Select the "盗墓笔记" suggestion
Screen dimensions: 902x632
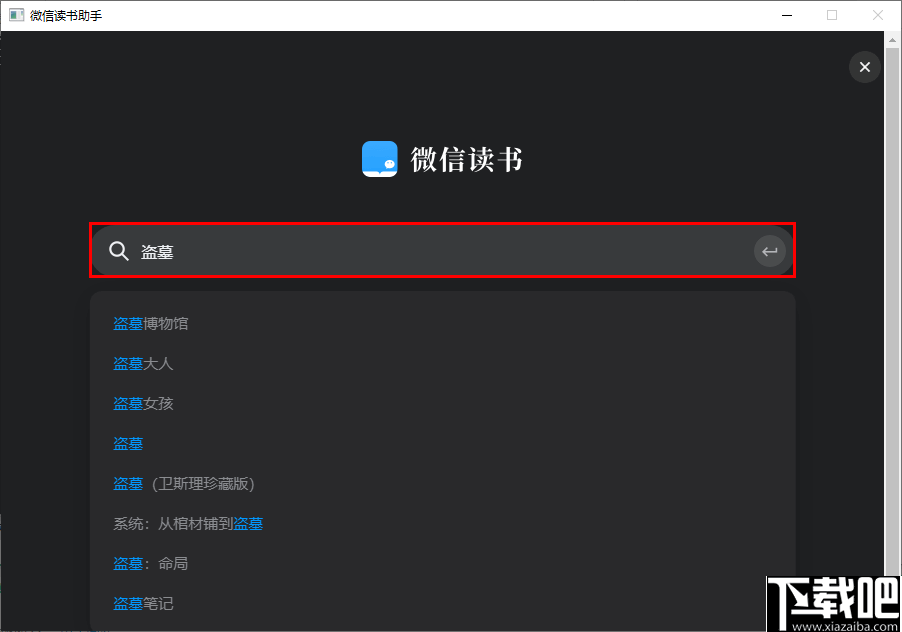143,603
